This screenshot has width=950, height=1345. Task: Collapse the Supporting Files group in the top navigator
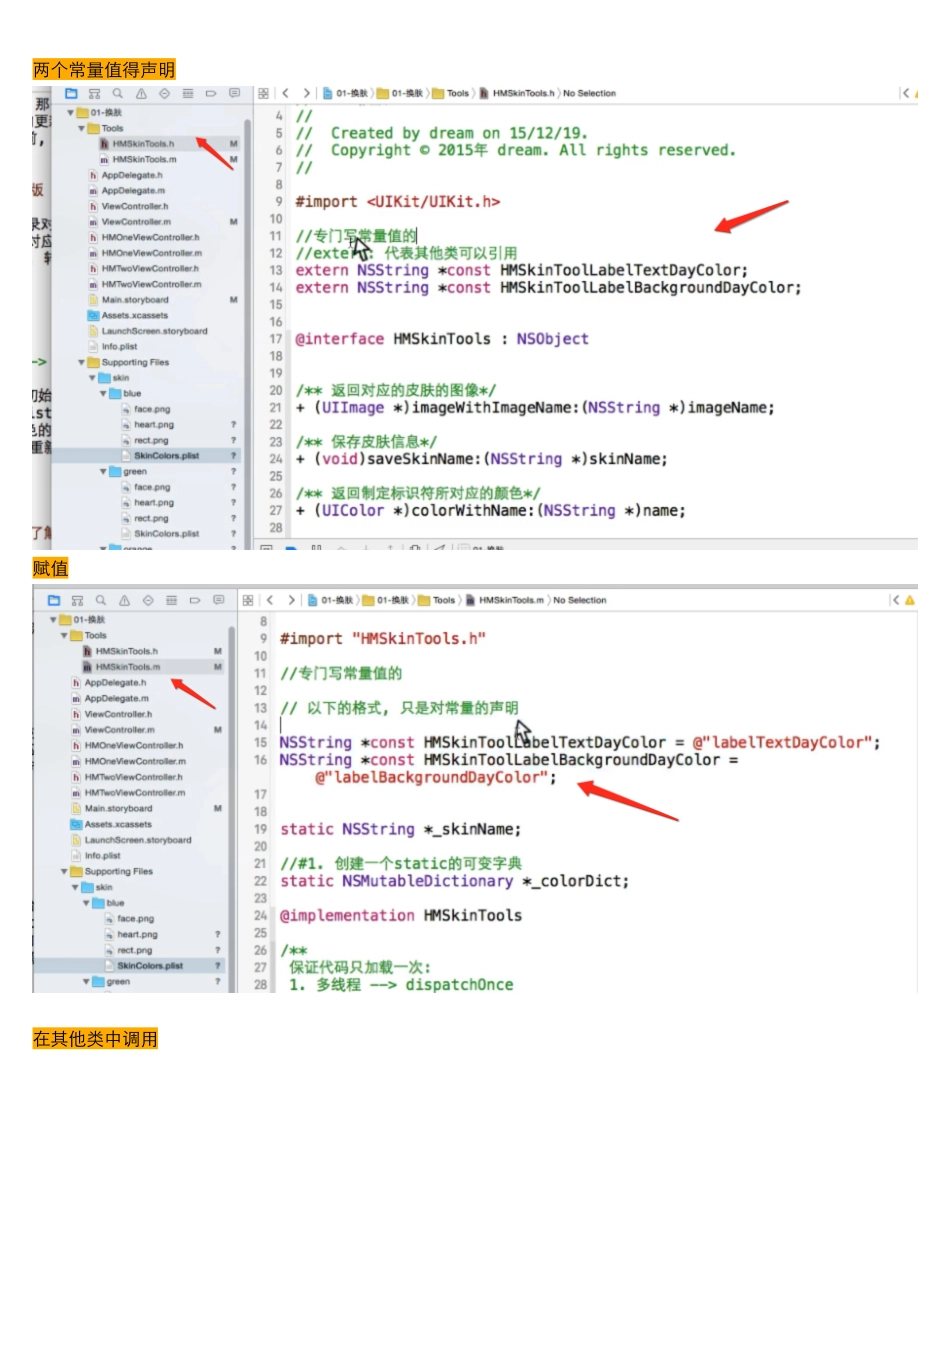82,362
